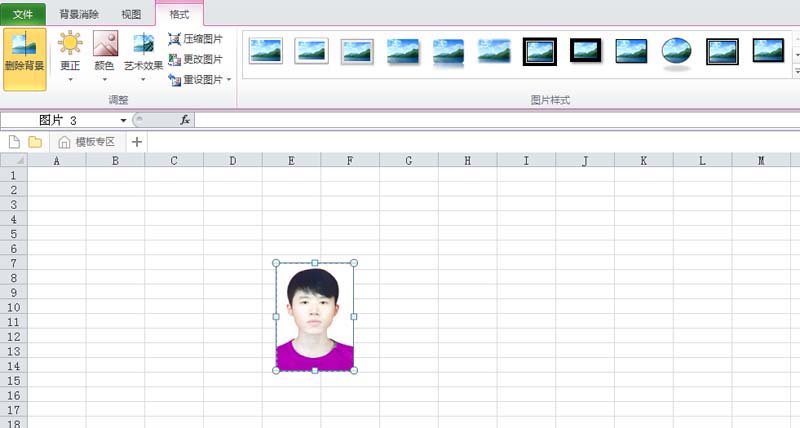Expand the 更正 dropdown arrow
The height and width of the screenshot is (428, 800).
pos(70,80)
